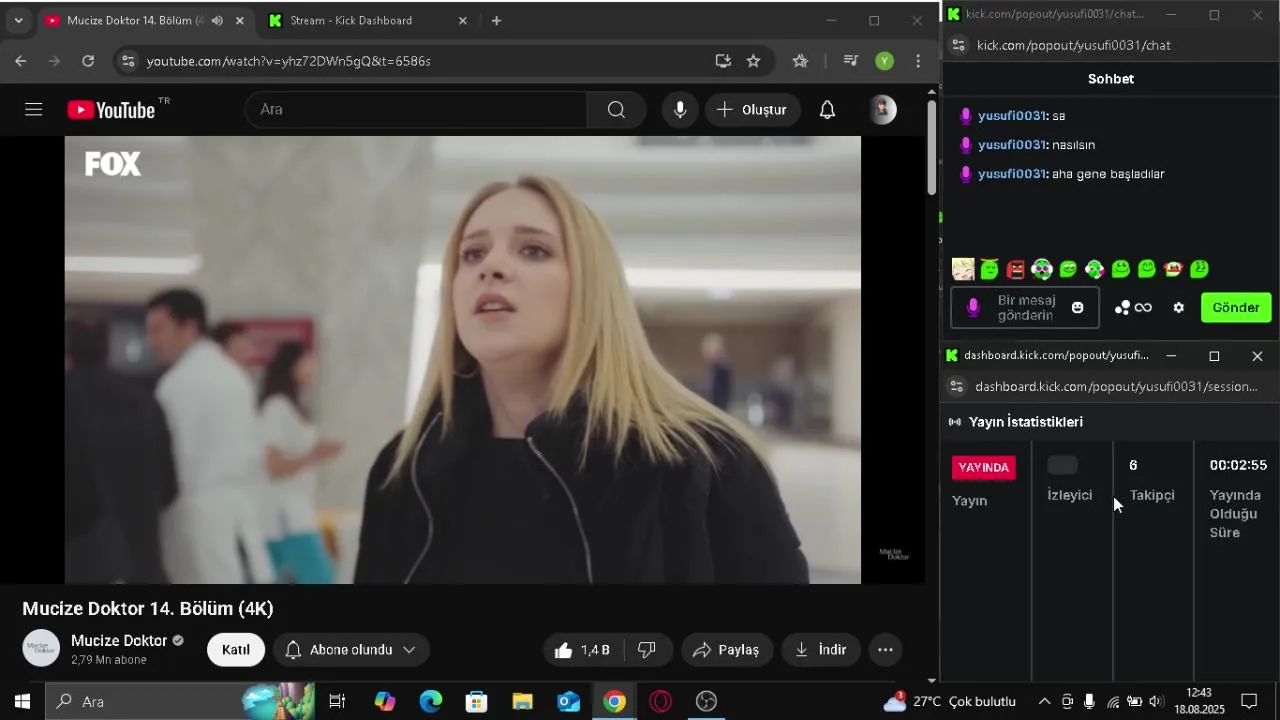The height and width of the screenshot is (720, 1280).
Task: Open the weather widget 27°C Çok bulutlu
Action: [950, 702]
